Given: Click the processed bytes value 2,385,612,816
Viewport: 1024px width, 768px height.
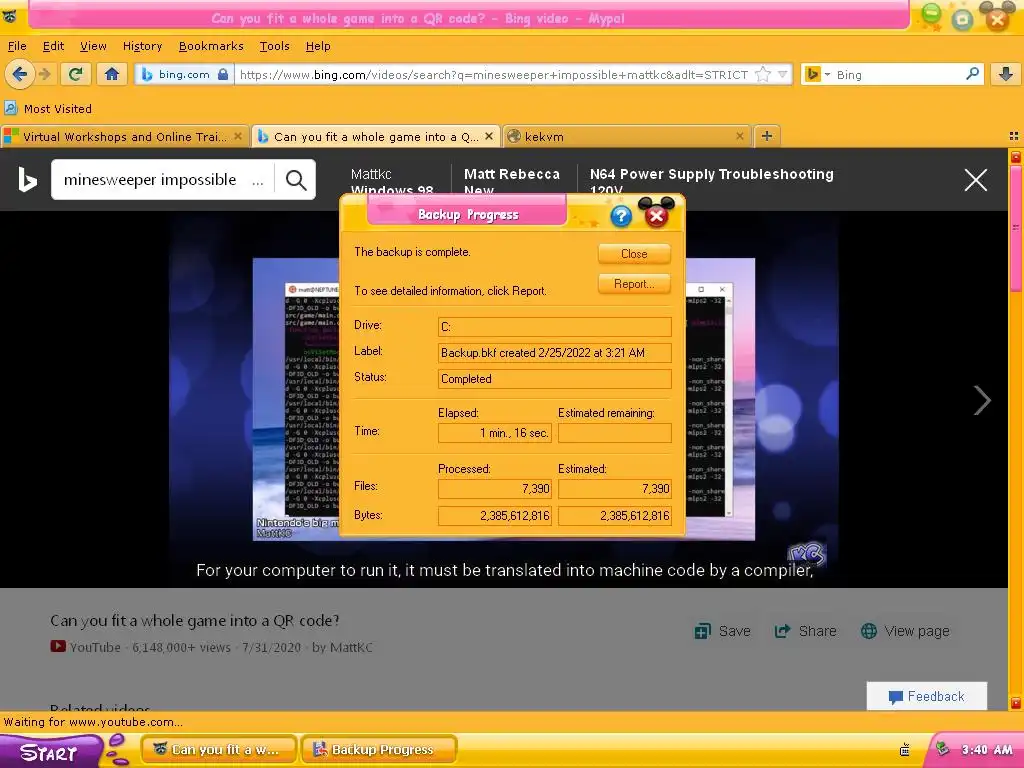Looking at the screenshot, I should 495,515.
